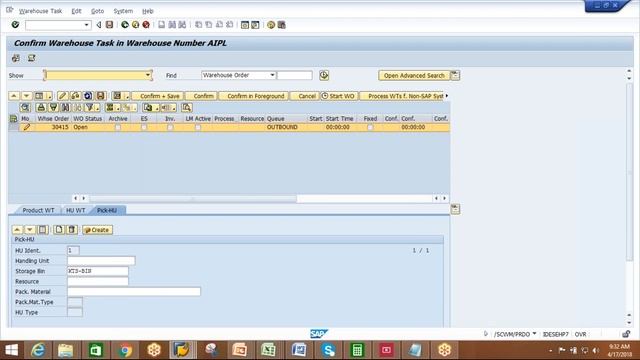Click the new document icon in Pick-HU toolbar
The width and height of the screenshot is (640, 360).
tap(59, 230)
